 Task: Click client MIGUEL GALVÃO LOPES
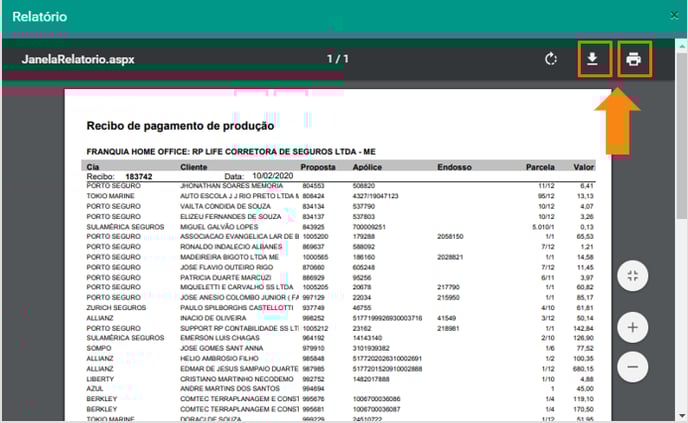[x=219, y=227]
